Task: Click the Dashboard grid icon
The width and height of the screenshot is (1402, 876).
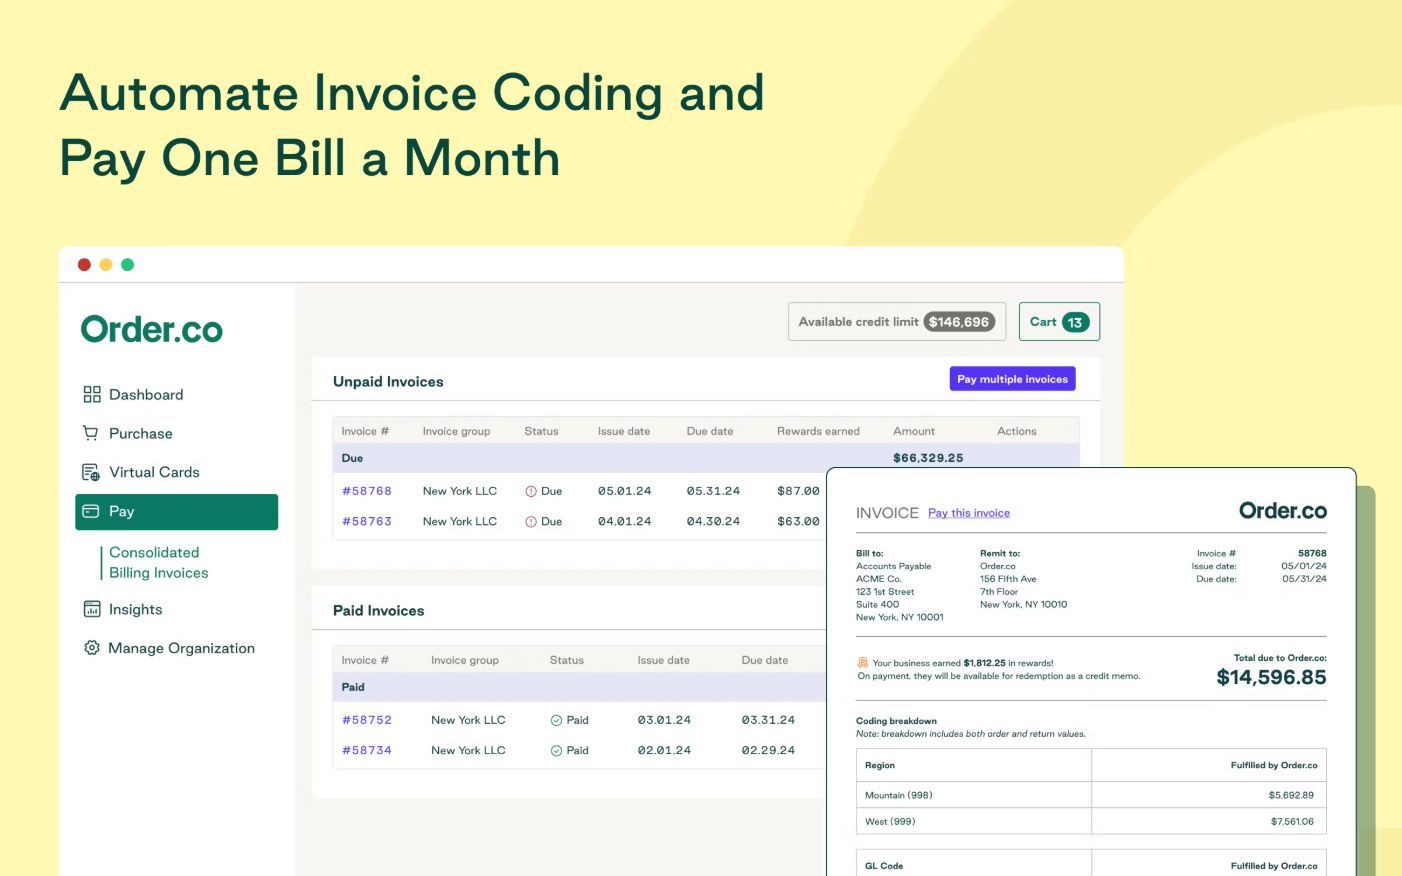Action: point(92,395)
